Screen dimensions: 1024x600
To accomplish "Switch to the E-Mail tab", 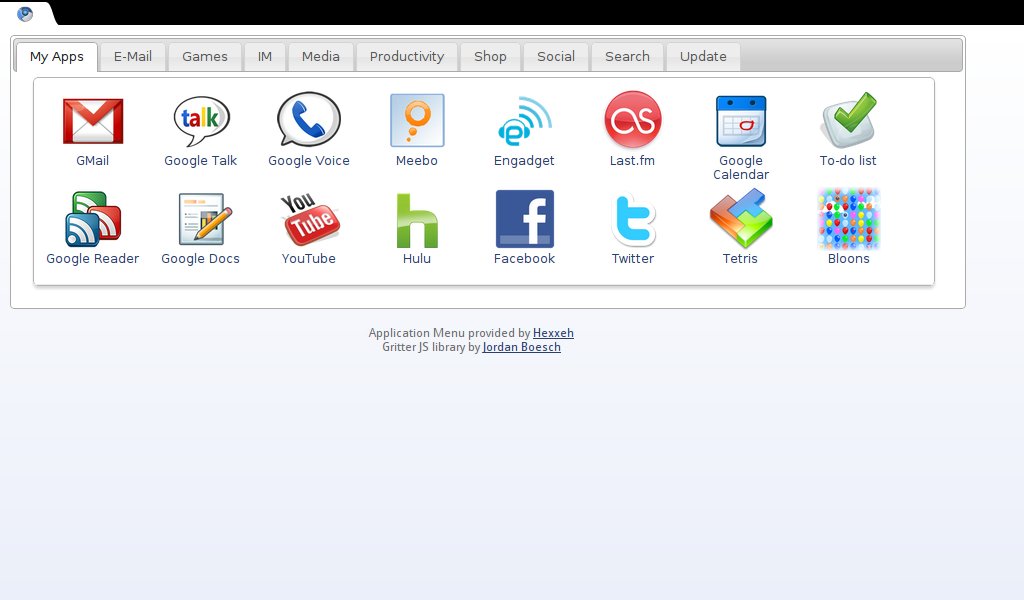I will [x=133, y=57].
